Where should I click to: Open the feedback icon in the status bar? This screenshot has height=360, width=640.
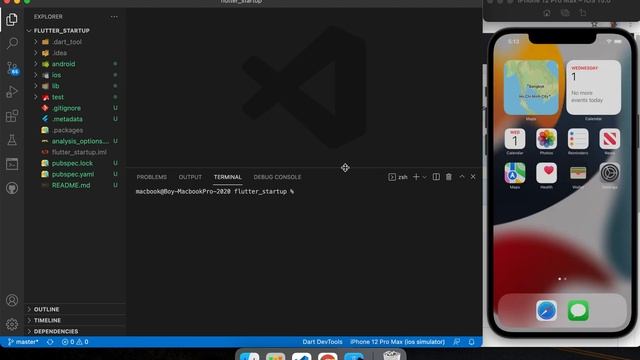coord(457,342)
